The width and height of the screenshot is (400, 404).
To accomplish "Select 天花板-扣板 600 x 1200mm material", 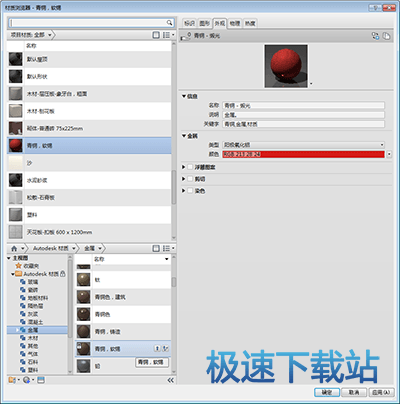I will 89,232.
